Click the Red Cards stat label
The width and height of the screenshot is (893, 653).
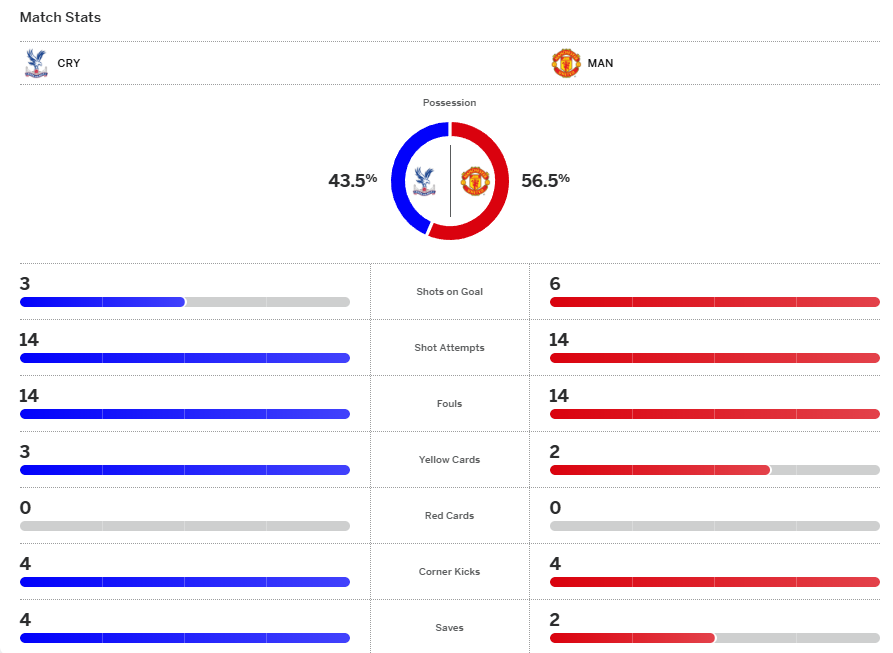pyautogui.click(x=449, y=516)
